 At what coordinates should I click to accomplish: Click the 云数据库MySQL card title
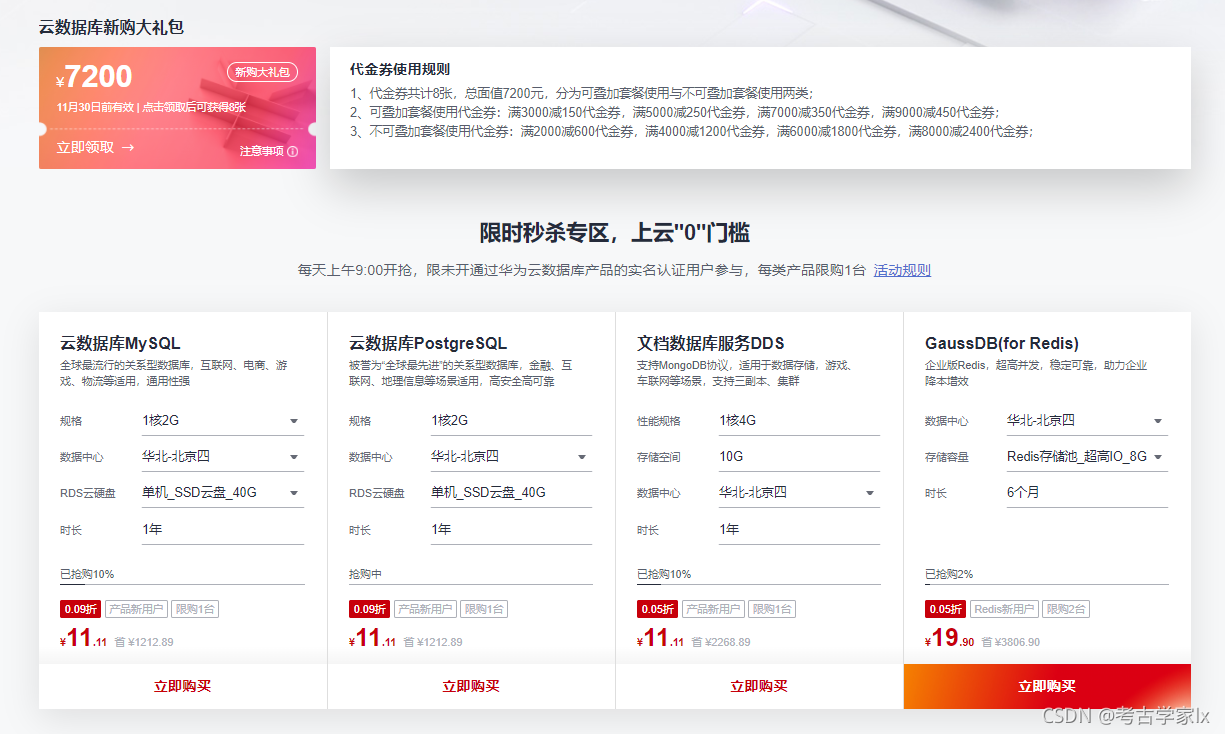(x=120, y=344)
